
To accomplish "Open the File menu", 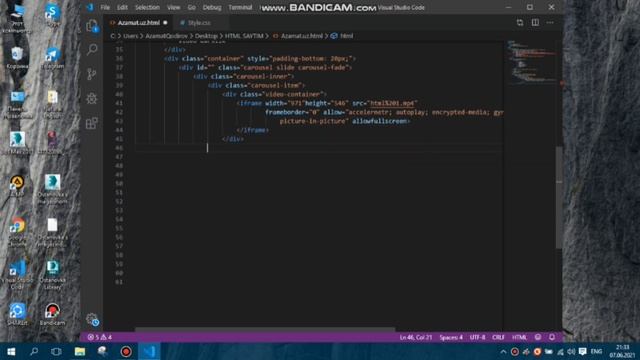I will (x=105, y=7).
